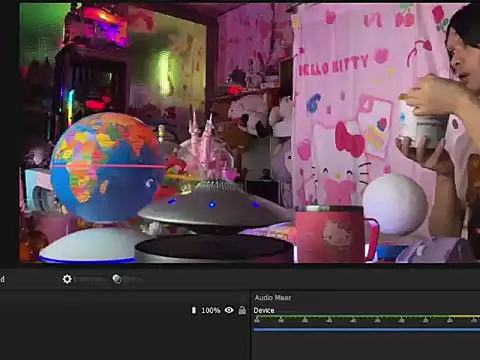
Task: Click the green Device audio level meter
Action: 367,316
